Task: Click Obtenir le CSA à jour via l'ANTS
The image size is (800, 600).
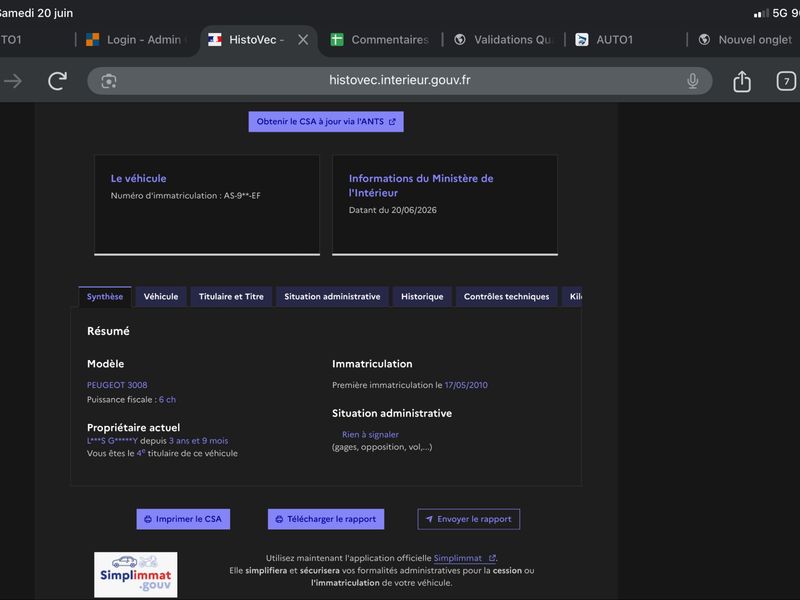Action: point(326,121)
